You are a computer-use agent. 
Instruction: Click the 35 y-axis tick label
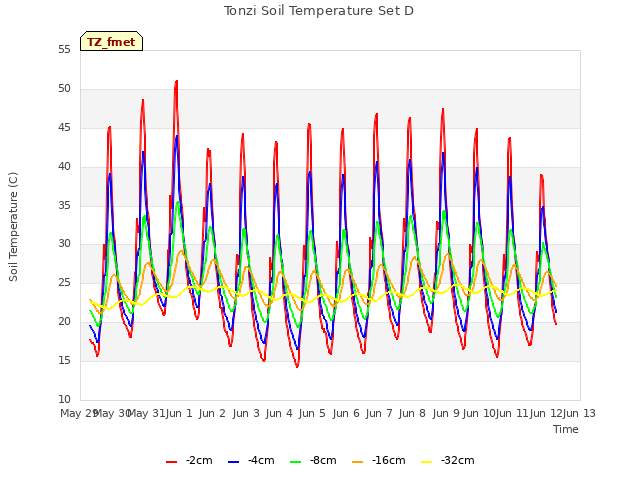[64, 205]
